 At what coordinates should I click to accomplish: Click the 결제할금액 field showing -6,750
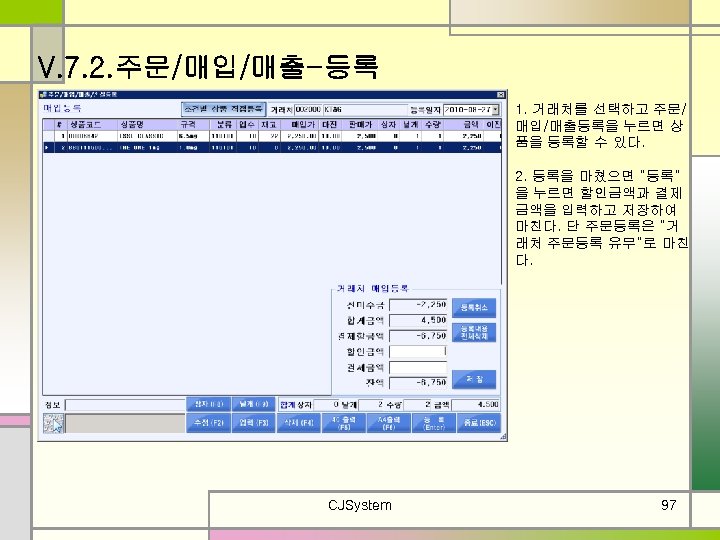pyautogui.click(x=418, y=336)
